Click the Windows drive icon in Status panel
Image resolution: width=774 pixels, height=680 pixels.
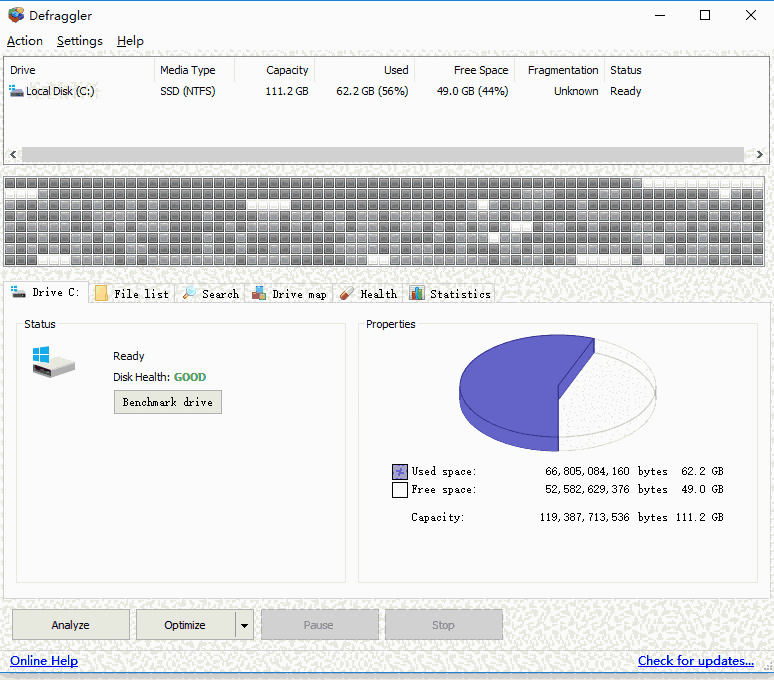pyautogui.click(x=53, y=362)
